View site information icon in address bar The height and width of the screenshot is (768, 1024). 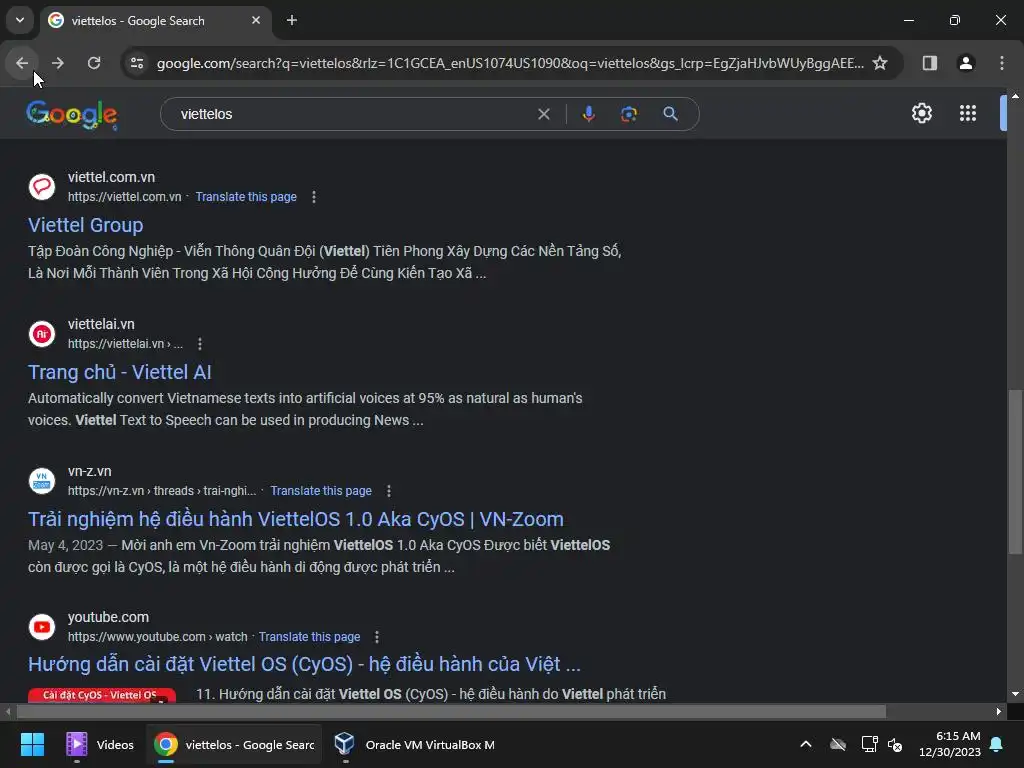[137, 63]
